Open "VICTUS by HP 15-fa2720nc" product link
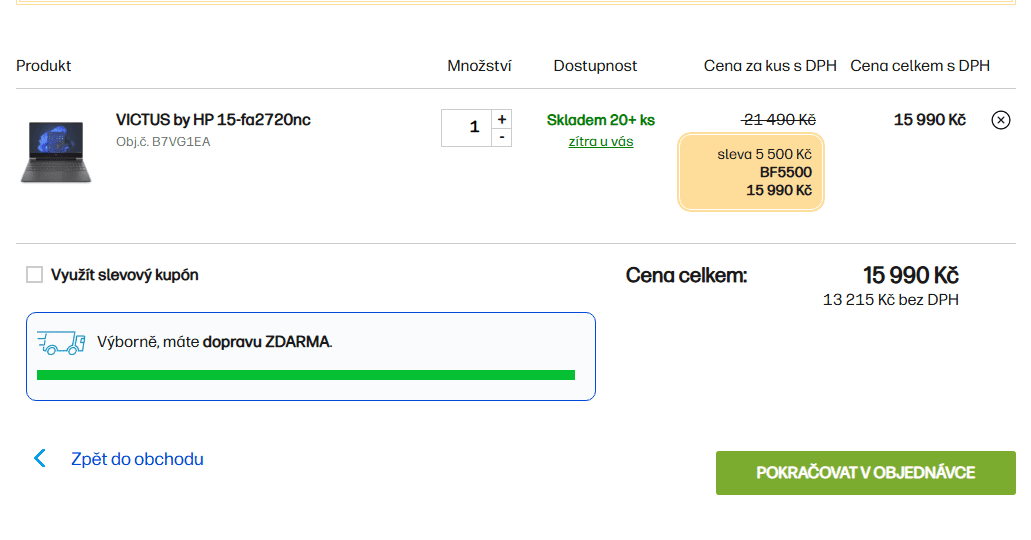This screenshot has width=1031, height=540. click(x=213, y=120)
